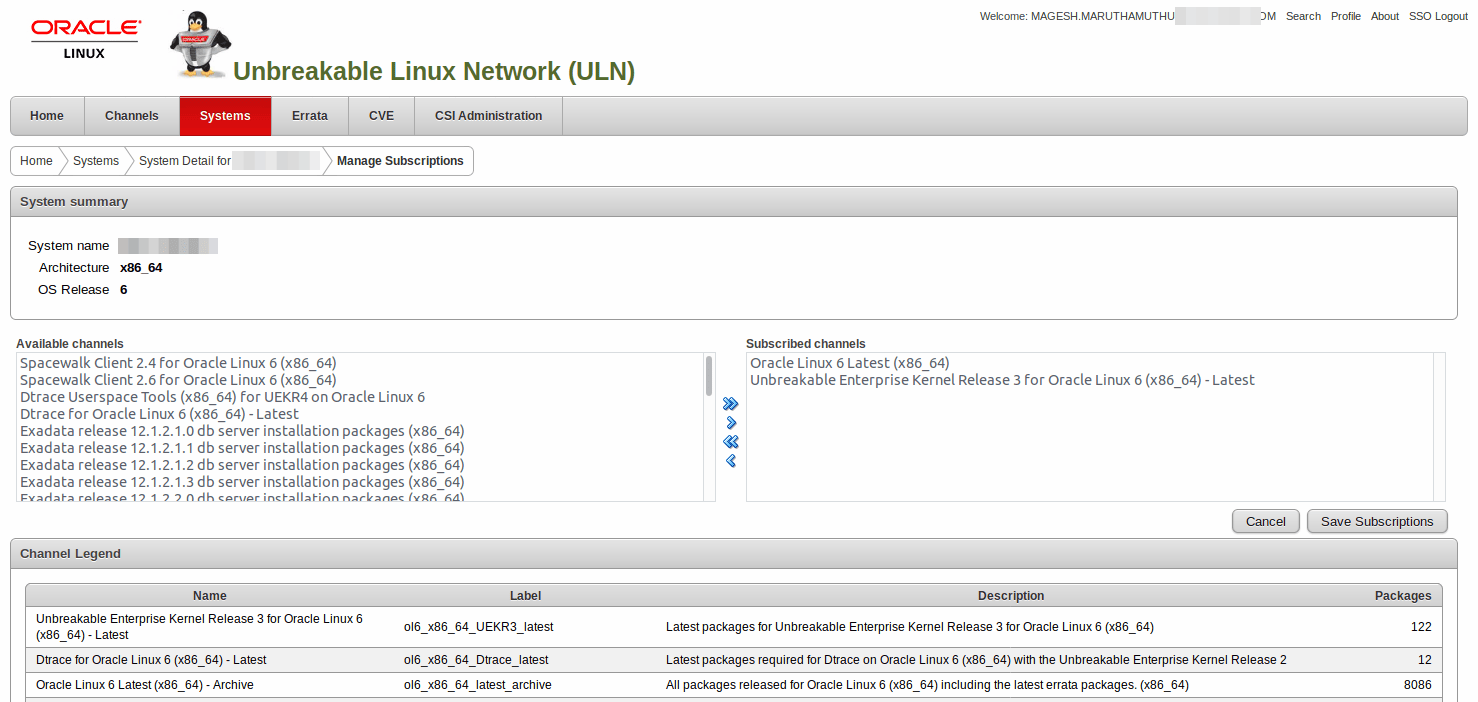The width and height of the screenshot is (1478, 702).
Task: Open the Profile link
Action: pos(1345,16)
